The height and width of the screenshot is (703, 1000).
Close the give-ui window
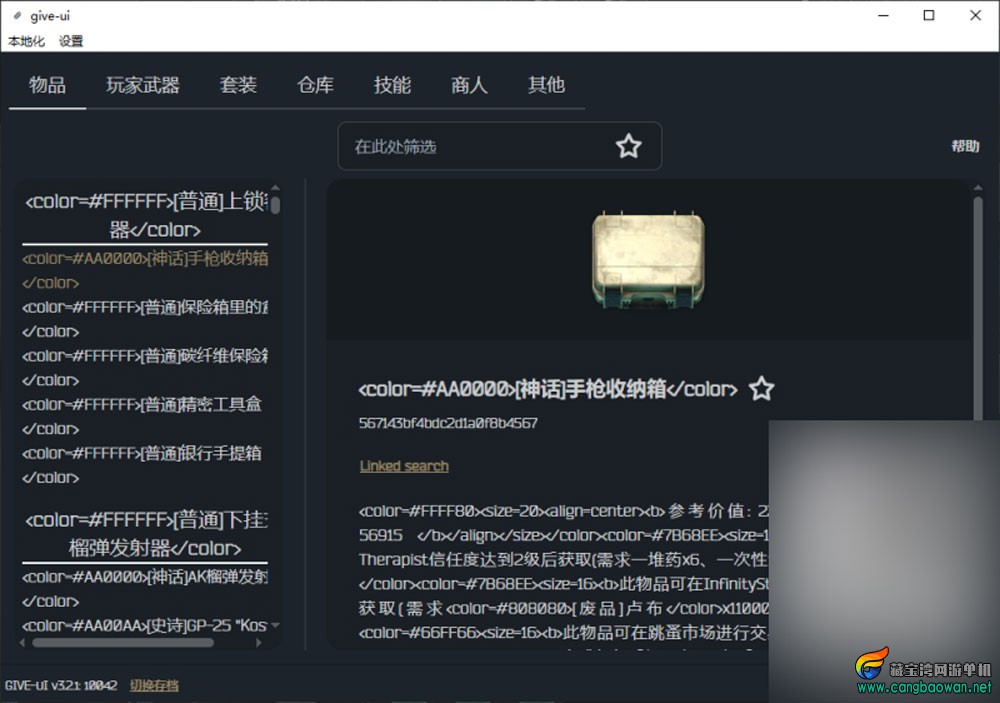click(x=975, y=15)
